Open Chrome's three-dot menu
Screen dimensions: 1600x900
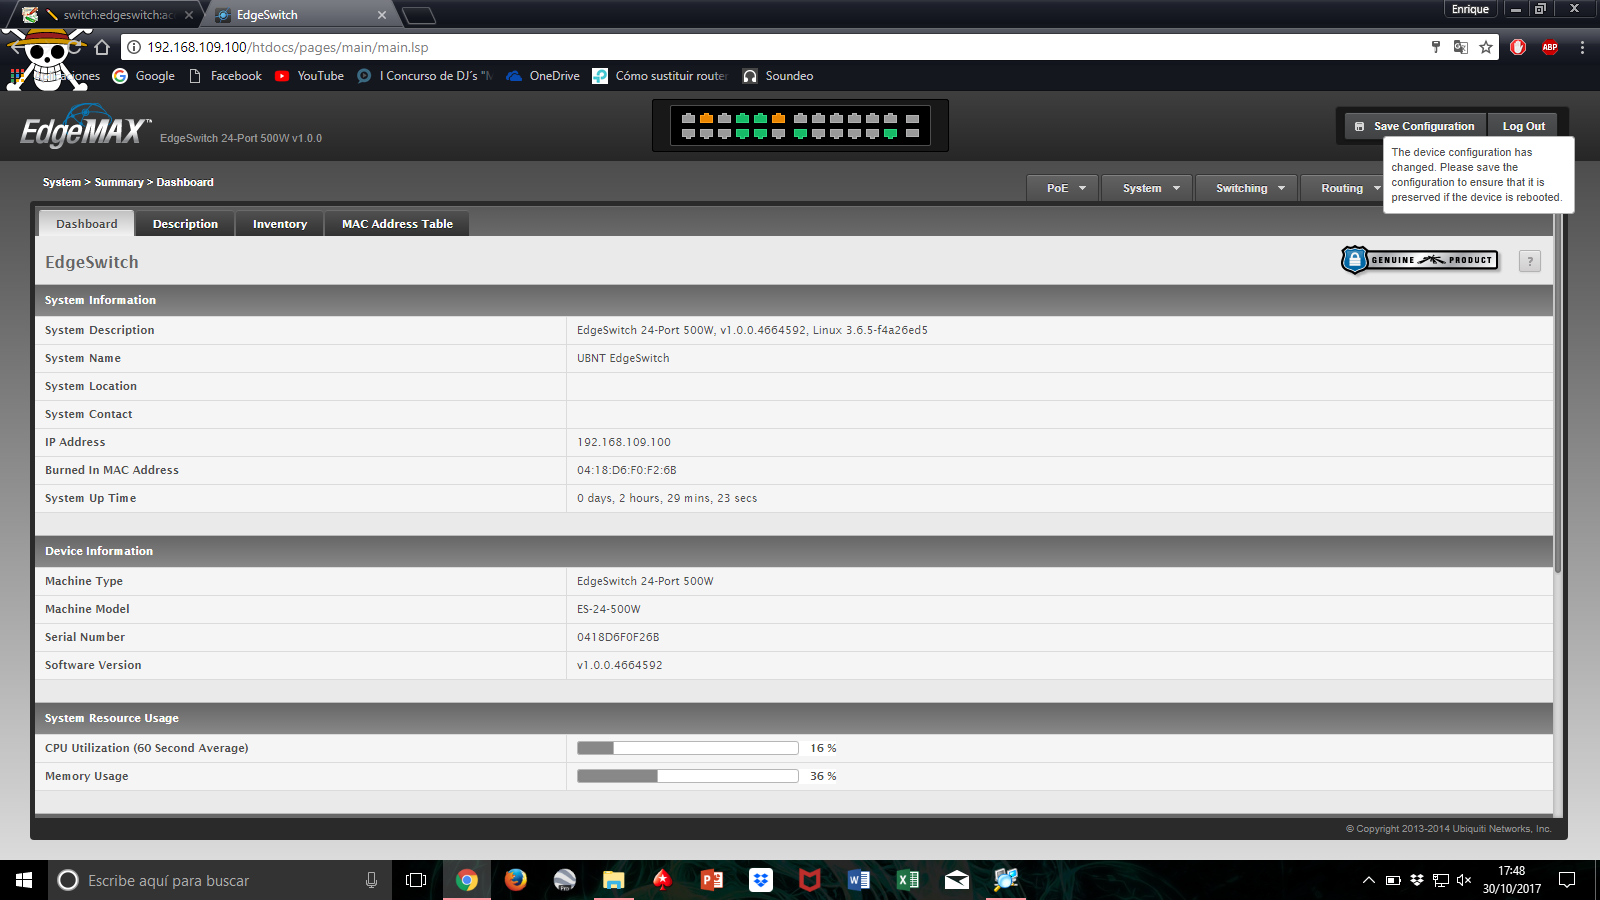[1582, 47]
